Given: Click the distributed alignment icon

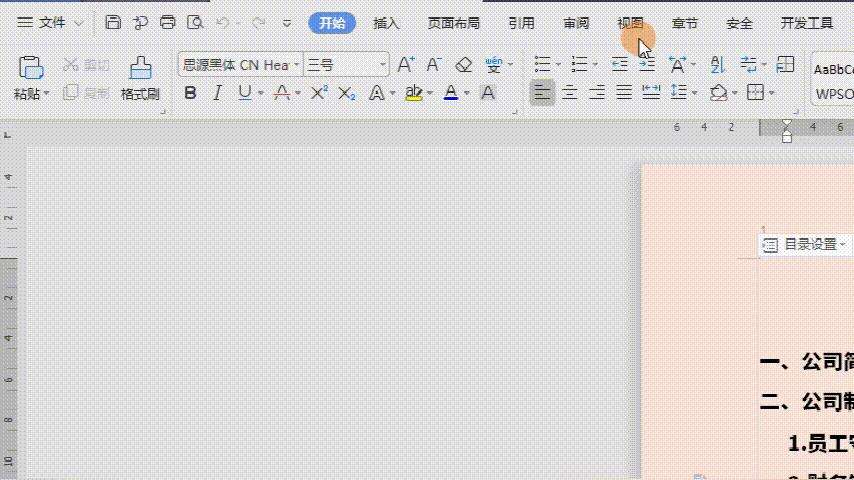Looking at the screenshot, I should (x=651, y=93).
